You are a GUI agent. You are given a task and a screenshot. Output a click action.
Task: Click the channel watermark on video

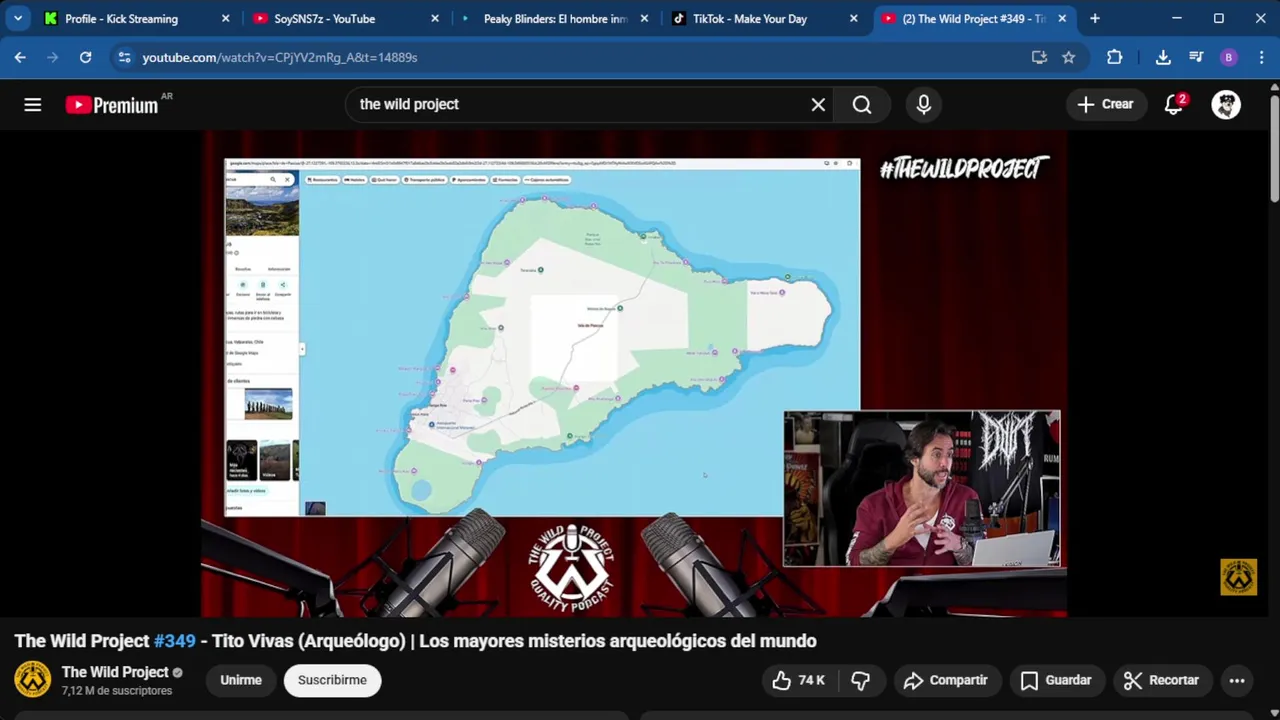coord(1238,577)
